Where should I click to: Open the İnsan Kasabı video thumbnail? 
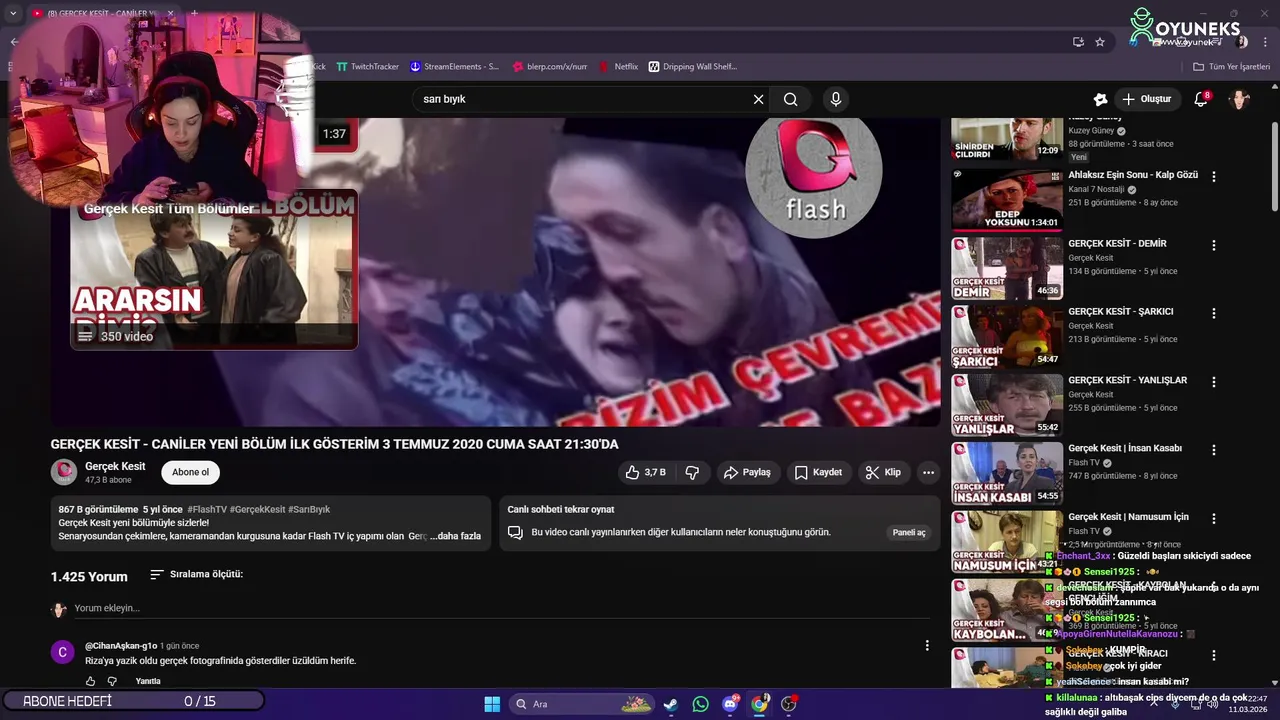[1007, 473]
